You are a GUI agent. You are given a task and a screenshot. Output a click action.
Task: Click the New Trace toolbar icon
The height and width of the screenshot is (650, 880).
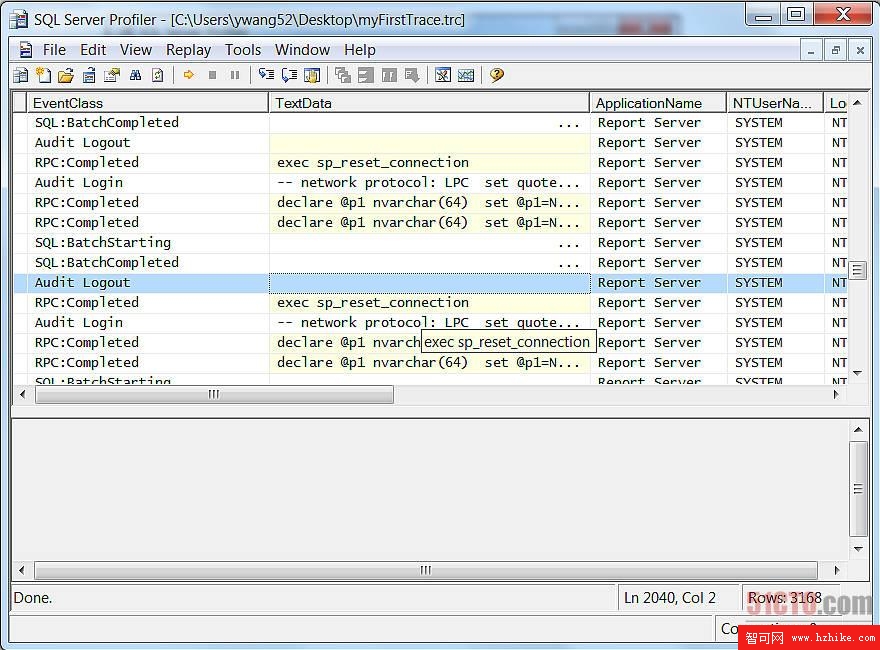(x=21, y=75)
